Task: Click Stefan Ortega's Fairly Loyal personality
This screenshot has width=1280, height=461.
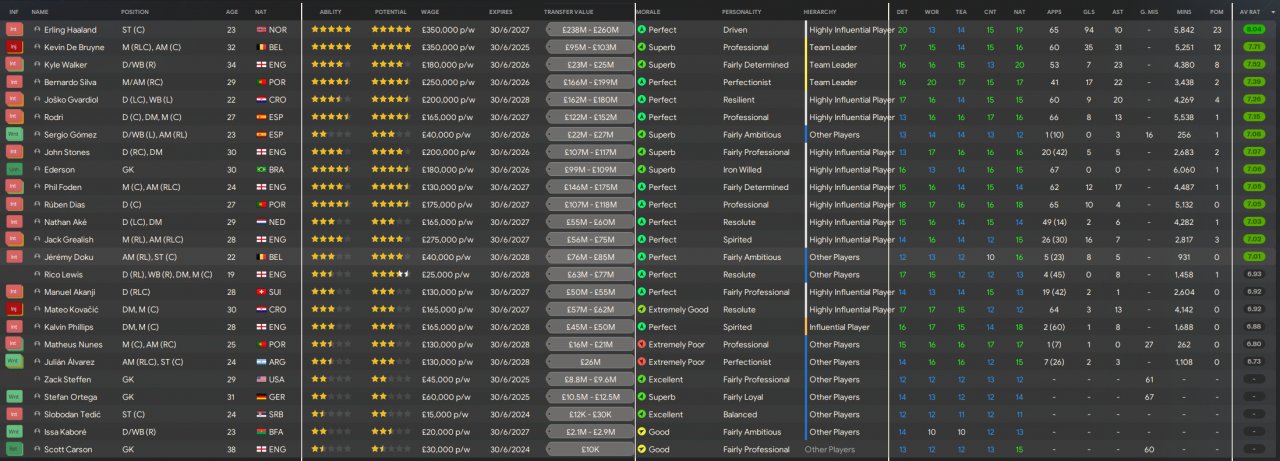Action: (745, 397)
